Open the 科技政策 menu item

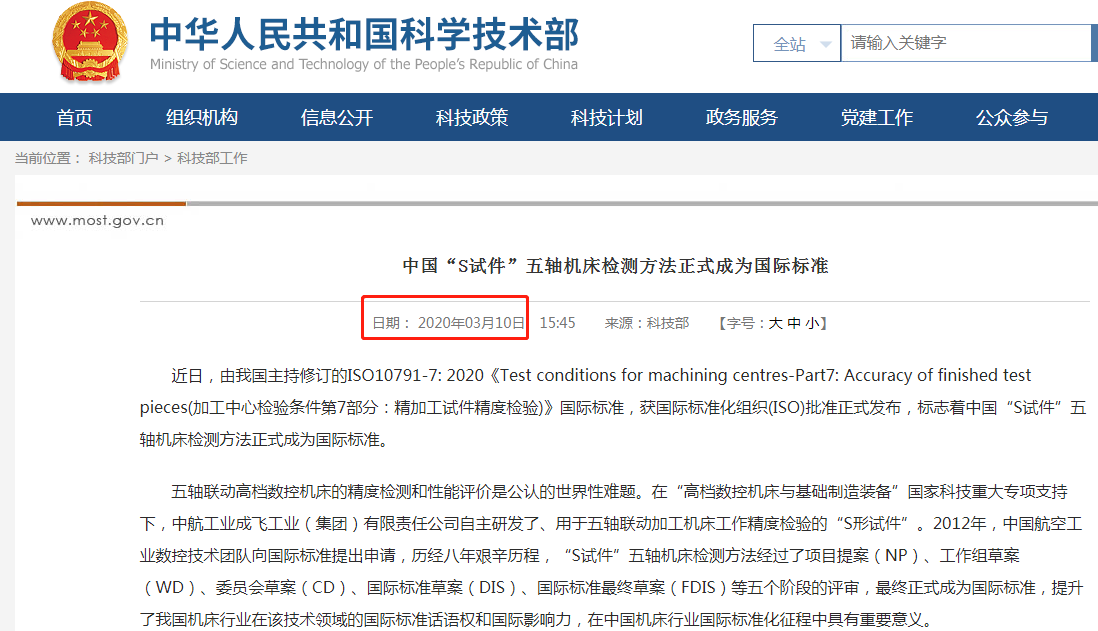pyautogui.click(x=472, y=118)
